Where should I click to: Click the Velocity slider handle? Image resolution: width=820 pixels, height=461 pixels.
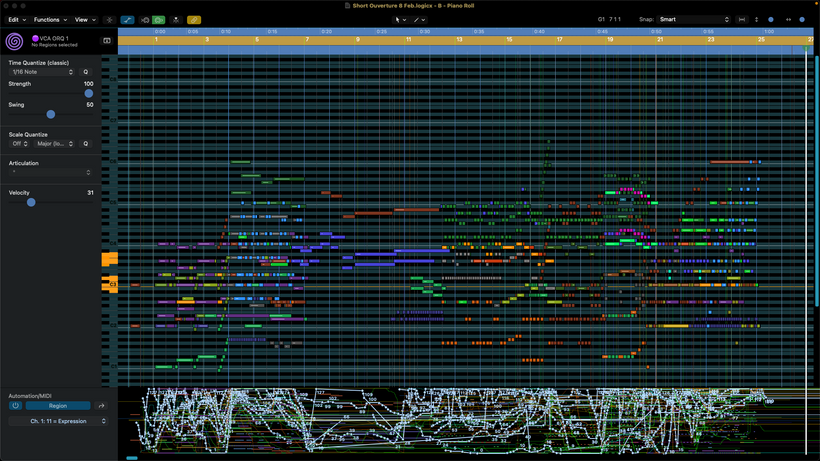[31, 202]
